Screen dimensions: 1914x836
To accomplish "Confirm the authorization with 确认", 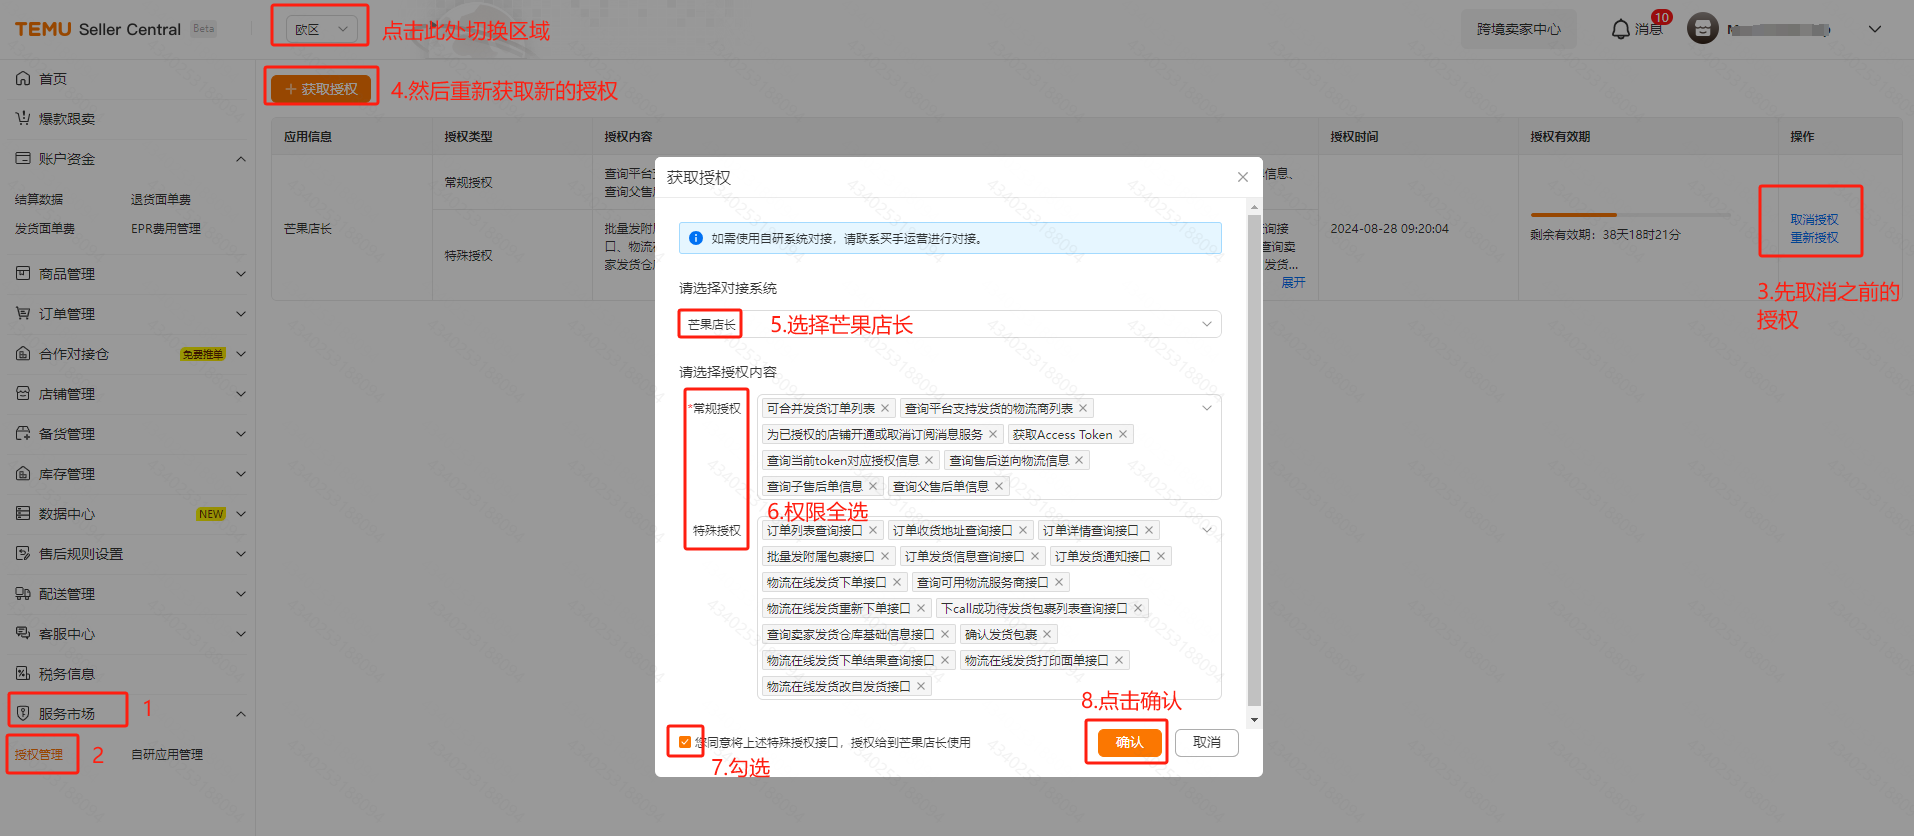I will [x=1129, y=742].
